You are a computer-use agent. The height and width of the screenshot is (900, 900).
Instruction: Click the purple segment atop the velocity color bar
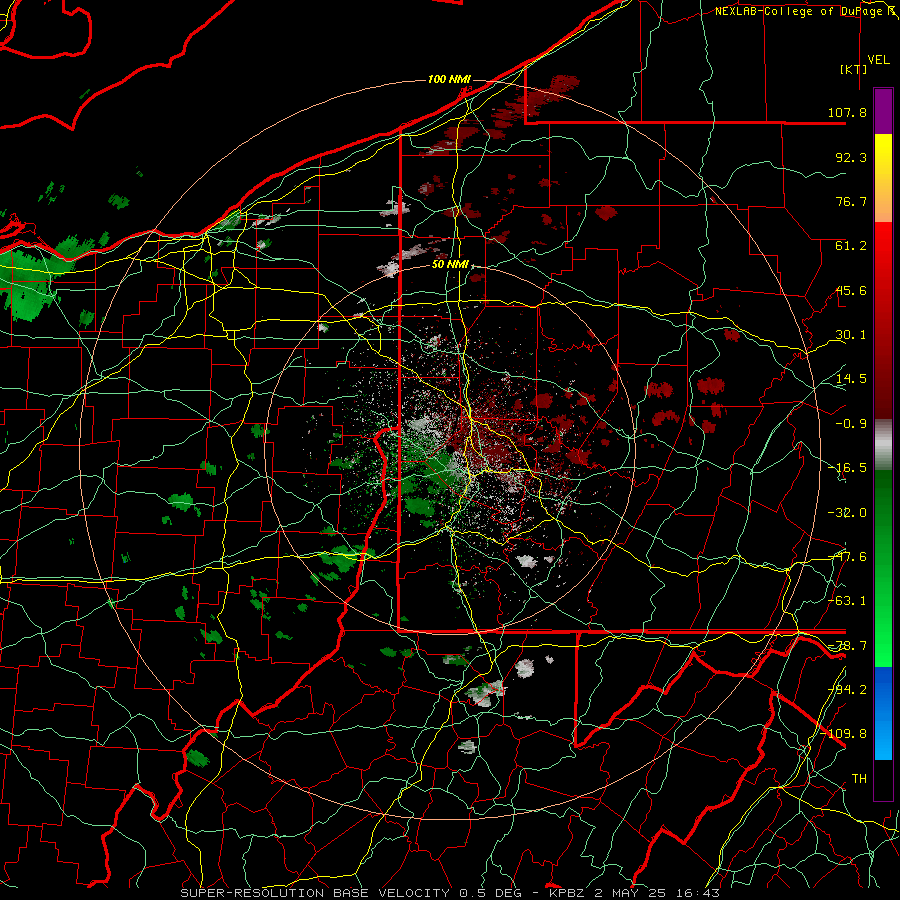pyautogui.click(x=883, y=111)
